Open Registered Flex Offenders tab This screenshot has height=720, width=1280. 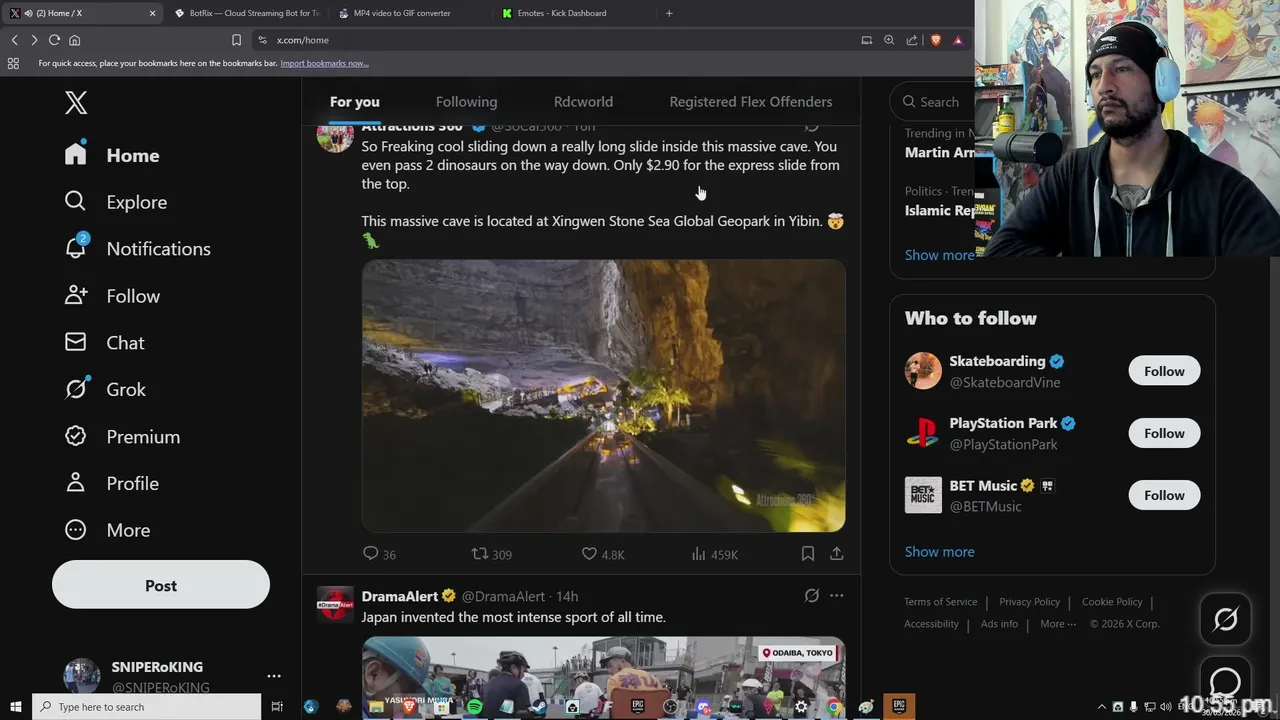(751, 102)
